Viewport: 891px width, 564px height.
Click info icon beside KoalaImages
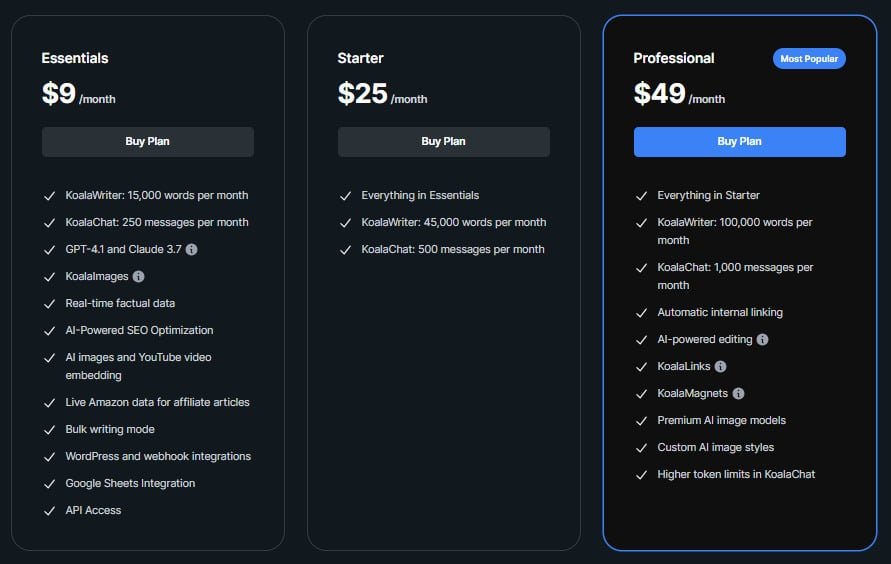click(x=138, y=277)
